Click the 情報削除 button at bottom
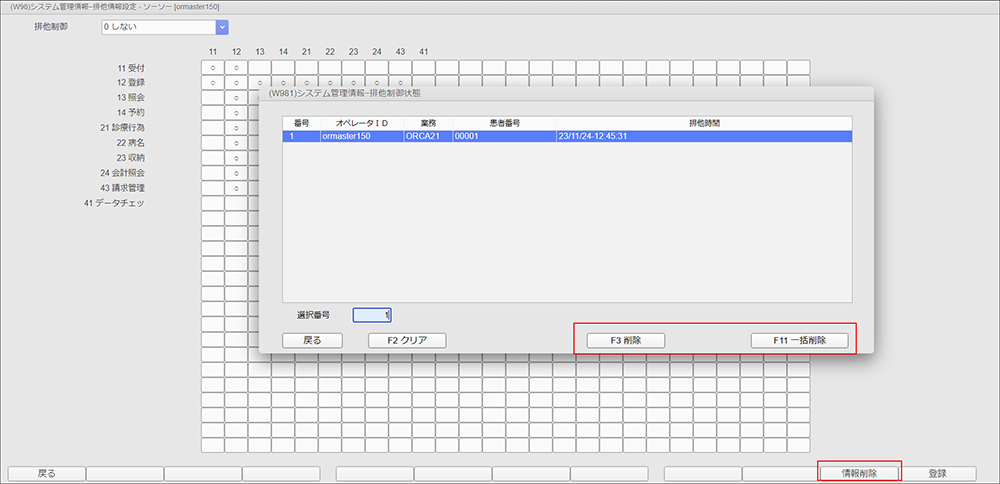 pos(859,473)
